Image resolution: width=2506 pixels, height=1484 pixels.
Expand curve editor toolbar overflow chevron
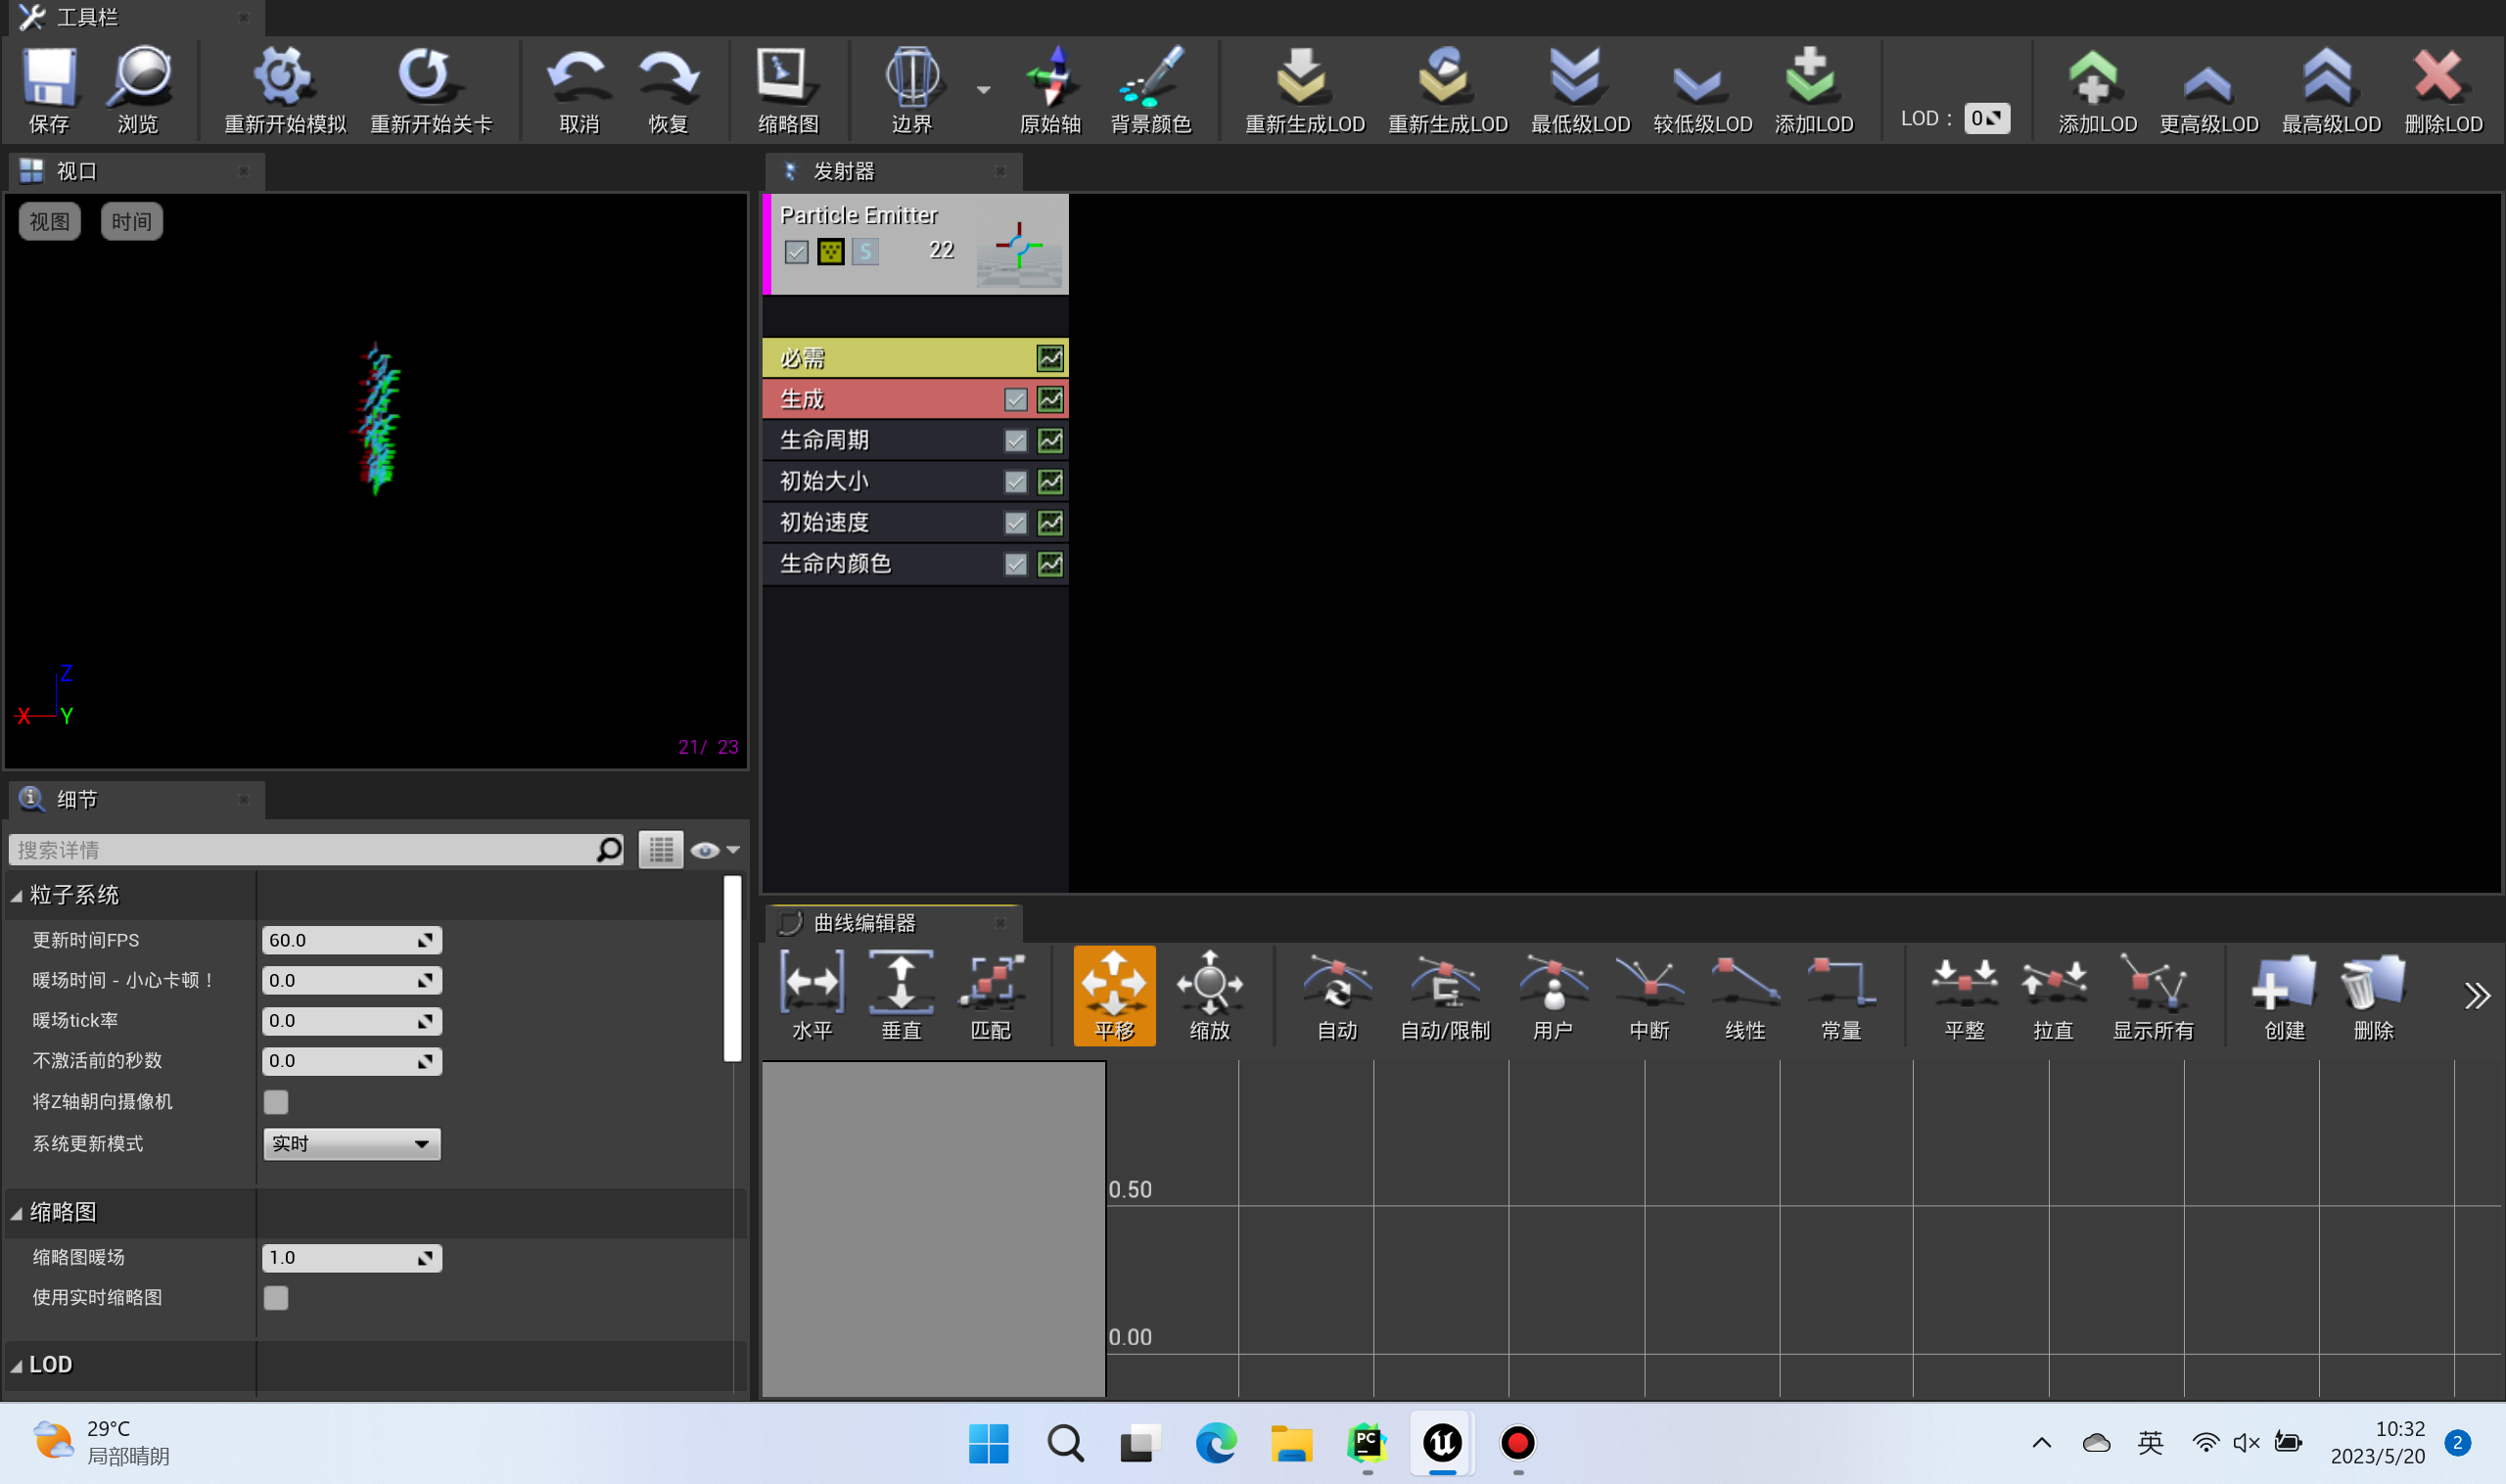click(2476, 995)
